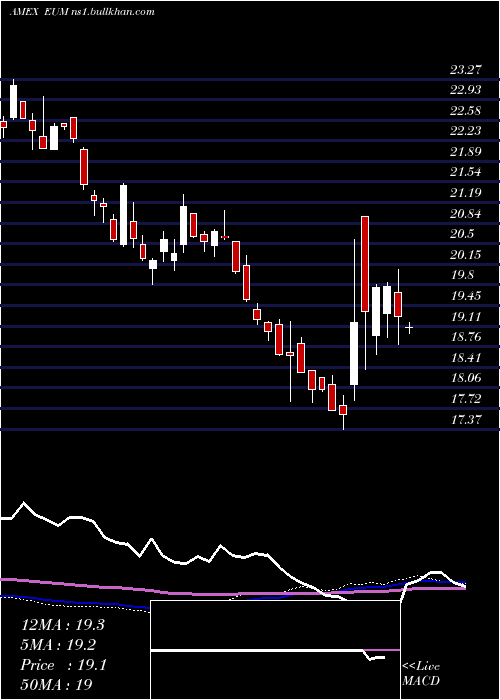The height and width of the screenshot is (700, 500).
Task: Click the 20.15 price axis label
Action: [466, 255]
